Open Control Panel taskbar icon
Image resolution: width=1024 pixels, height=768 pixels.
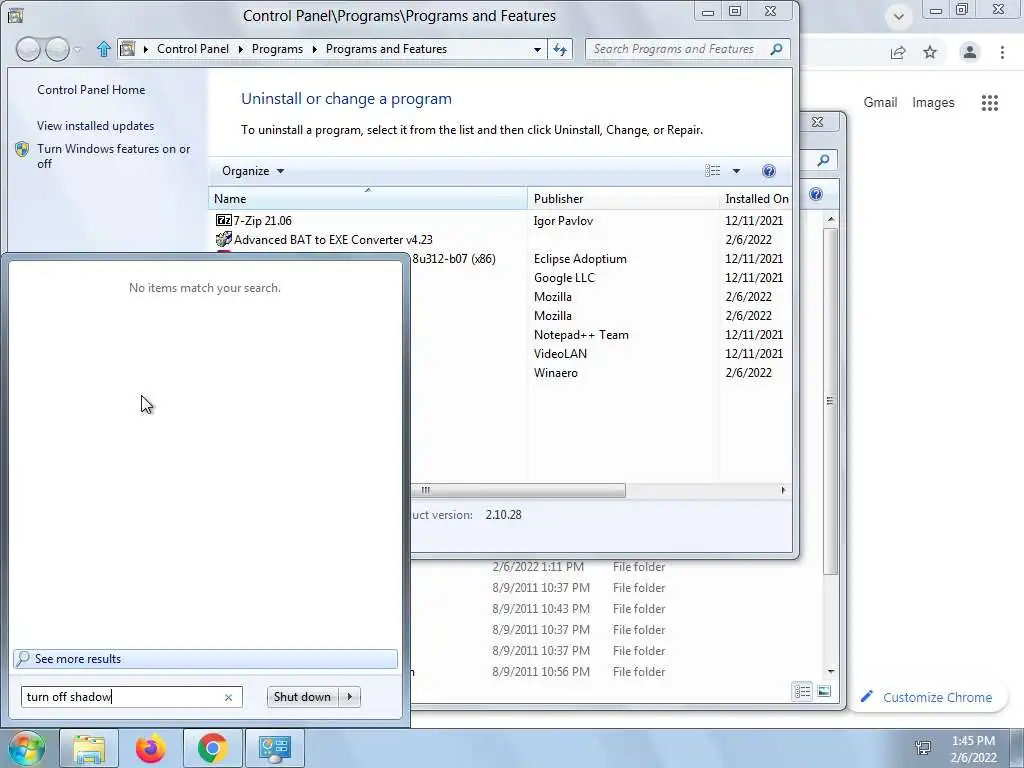(274, 748)
